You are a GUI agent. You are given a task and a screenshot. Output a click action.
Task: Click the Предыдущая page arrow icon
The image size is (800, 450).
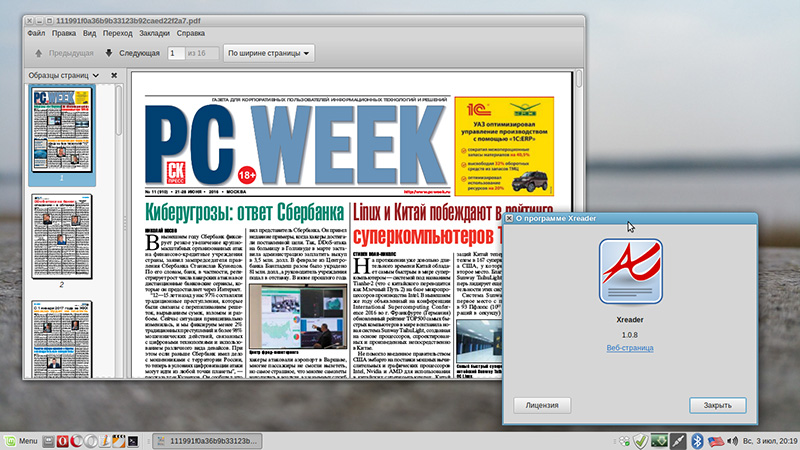[38, 53]
